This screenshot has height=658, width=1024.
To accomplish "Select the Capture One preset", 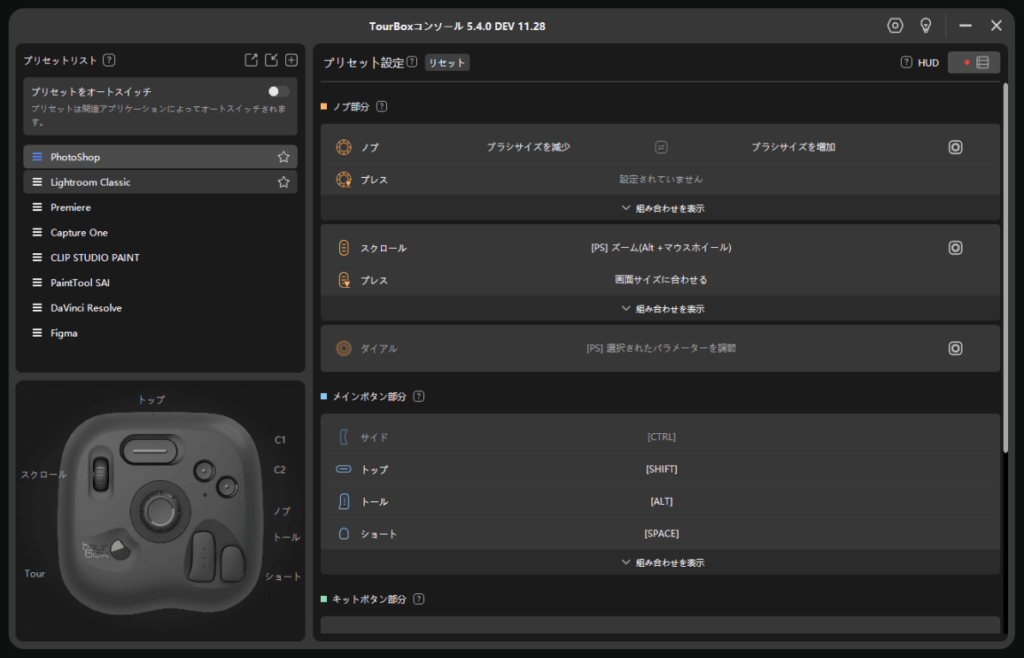I will 161,232.
